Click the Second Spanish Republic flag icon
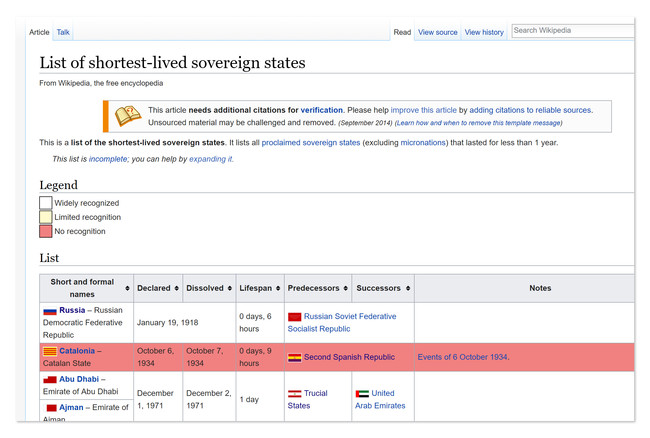This screenshot has height=438, width=650. pos(294,358)
